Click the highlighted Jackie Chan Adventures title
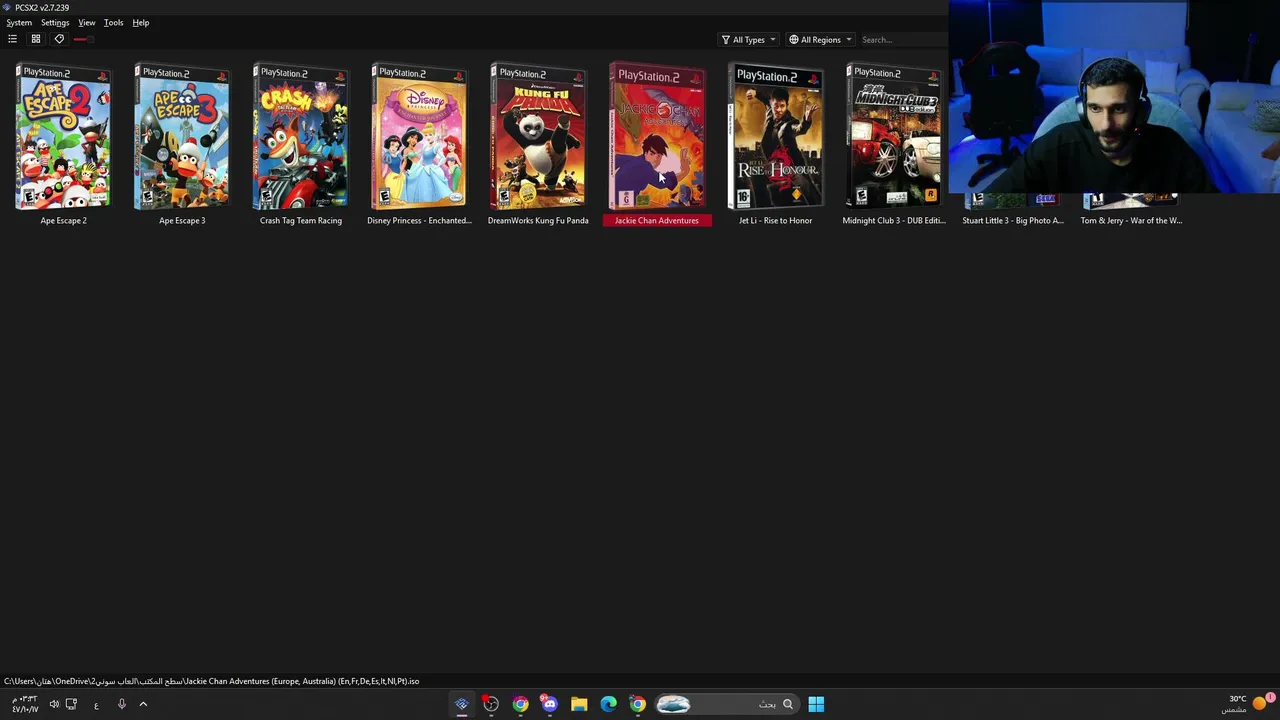Image resolution: width=1280 pixels, height=720 pixels. [657, 220]
